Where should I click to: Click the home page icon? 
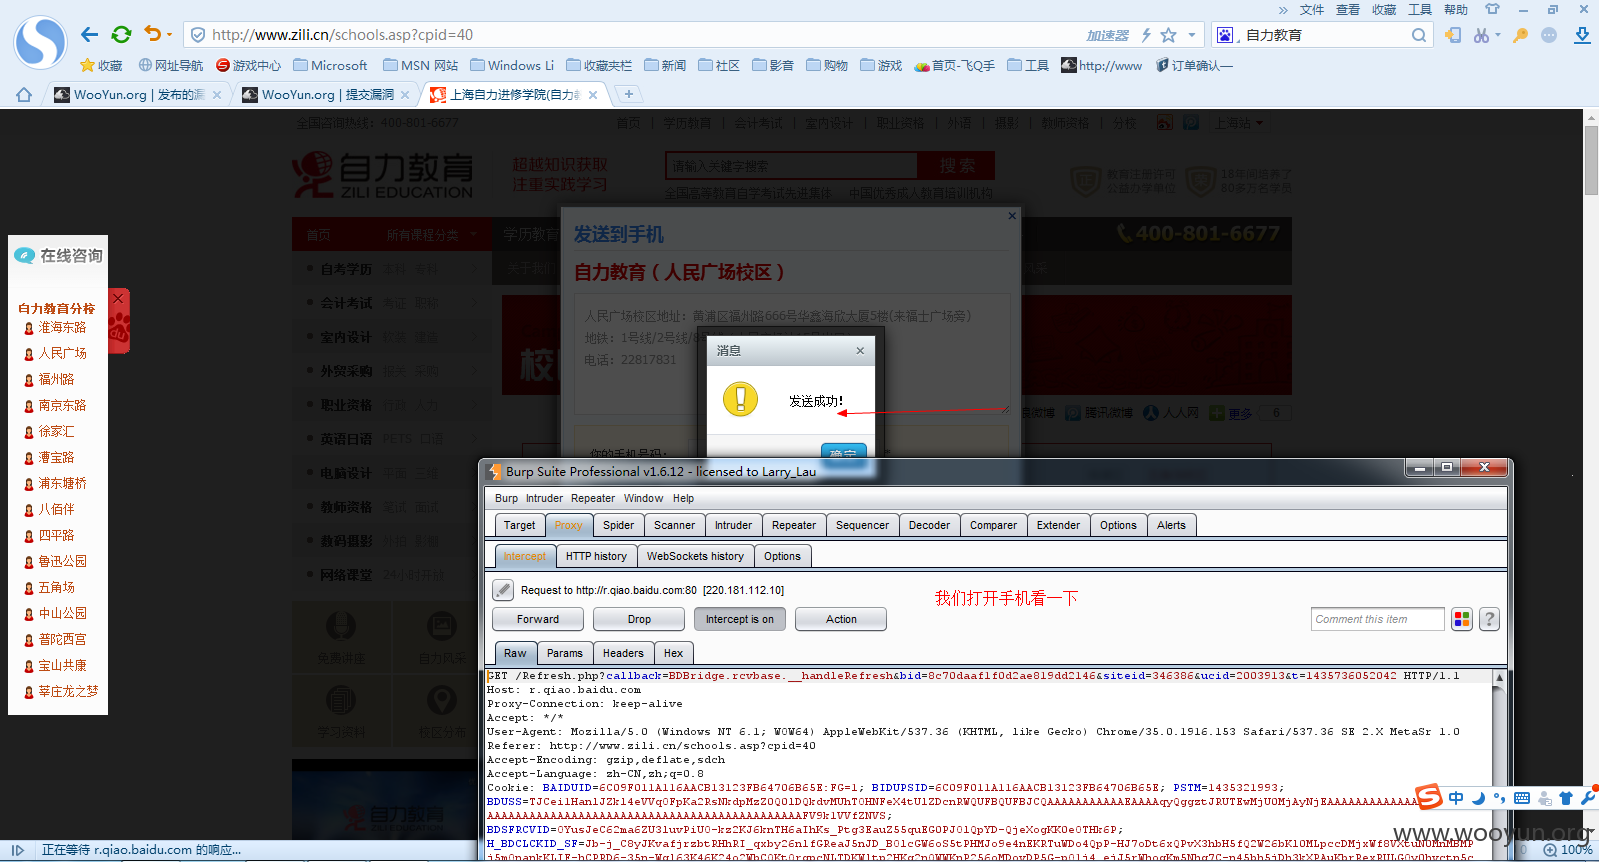(24, 94)
